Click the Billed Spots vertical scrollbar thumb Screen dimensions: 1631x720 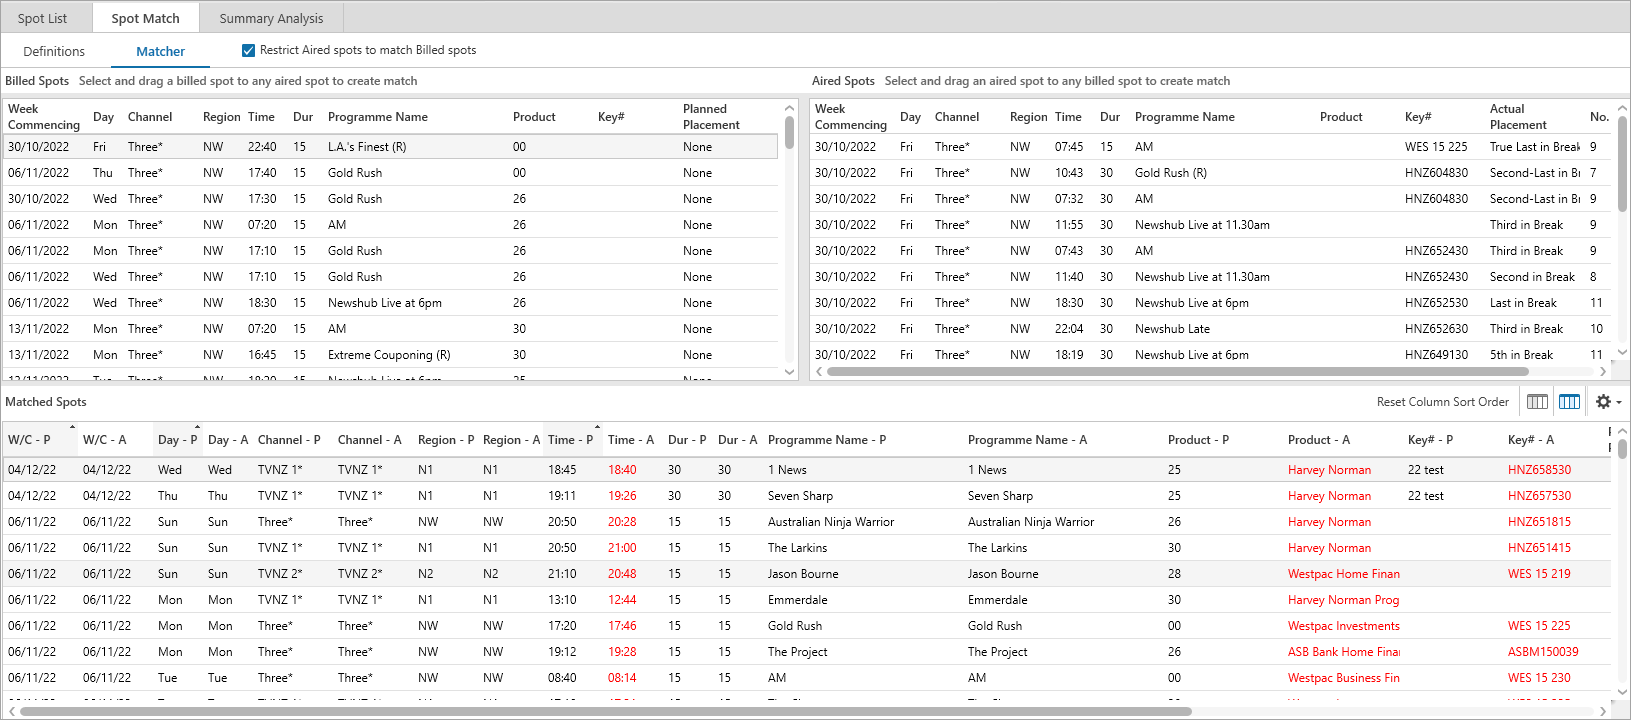(789, 133)
